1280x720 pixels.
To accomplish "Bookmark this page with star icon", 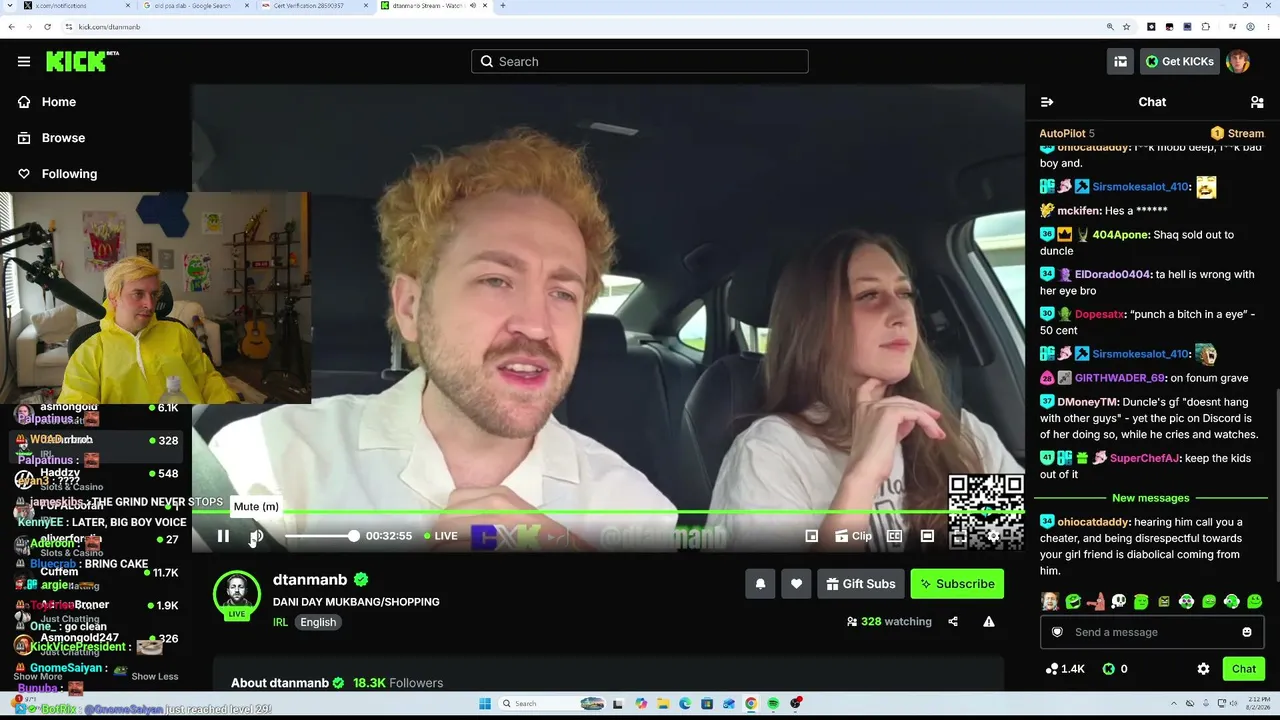I will point(1127,27).
